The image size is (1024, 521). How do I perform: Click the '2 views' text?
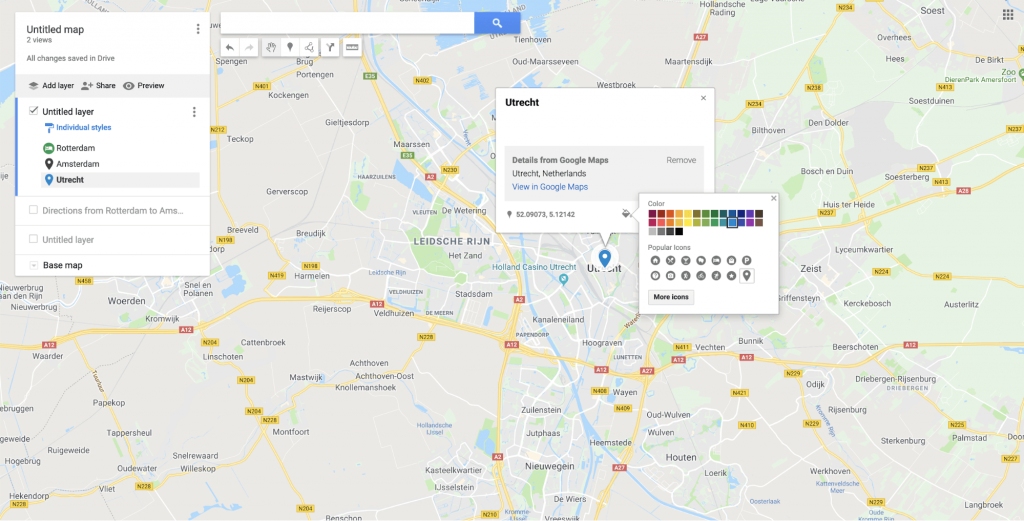39,40
